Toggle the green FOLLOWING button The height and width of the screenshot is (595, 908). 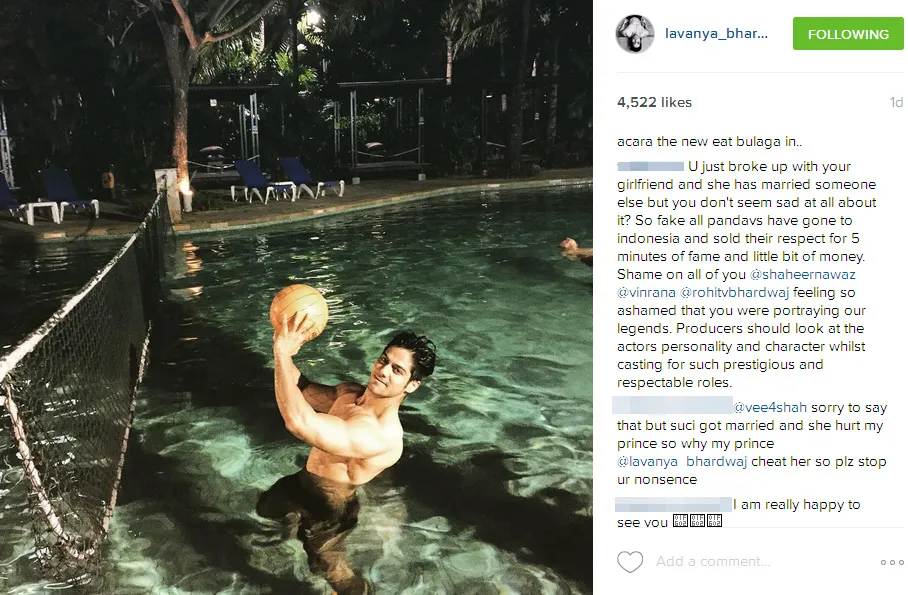click(848, 34)
